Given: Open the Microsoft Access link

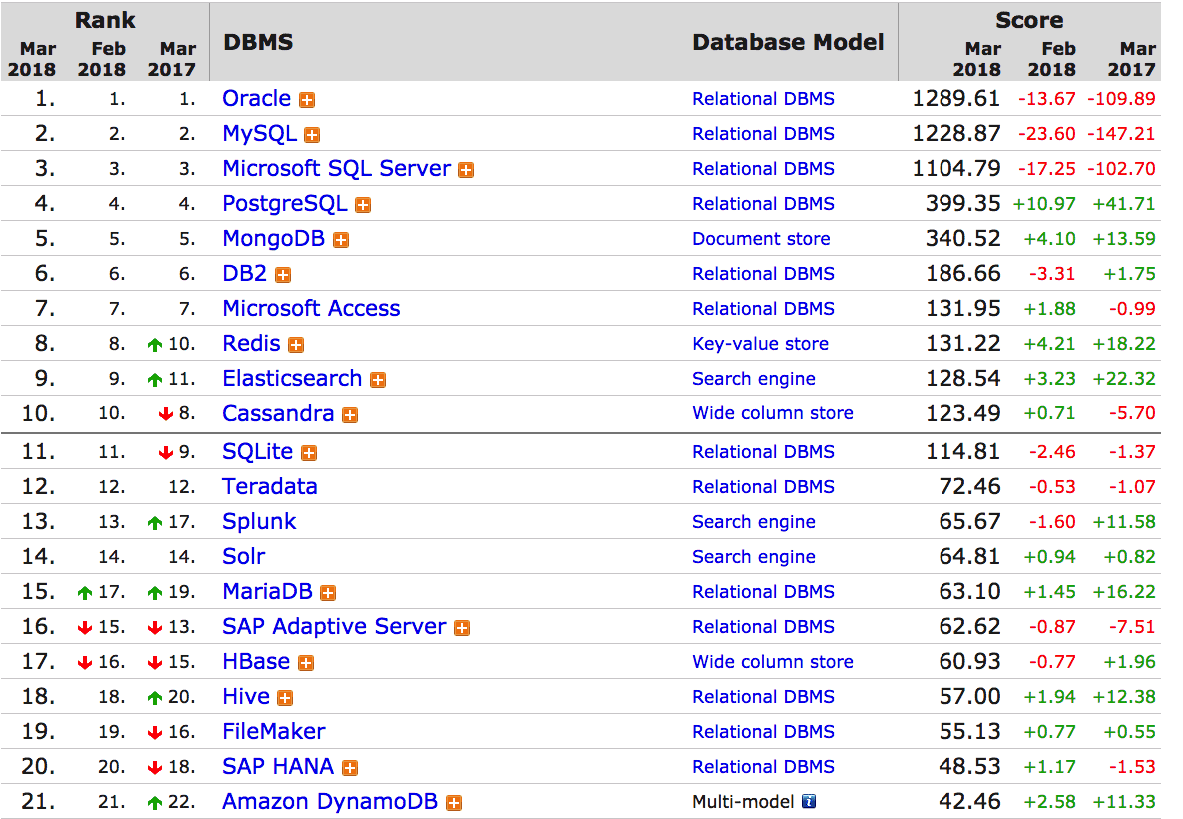Looking at the screenshot, I should coord(311,308).
